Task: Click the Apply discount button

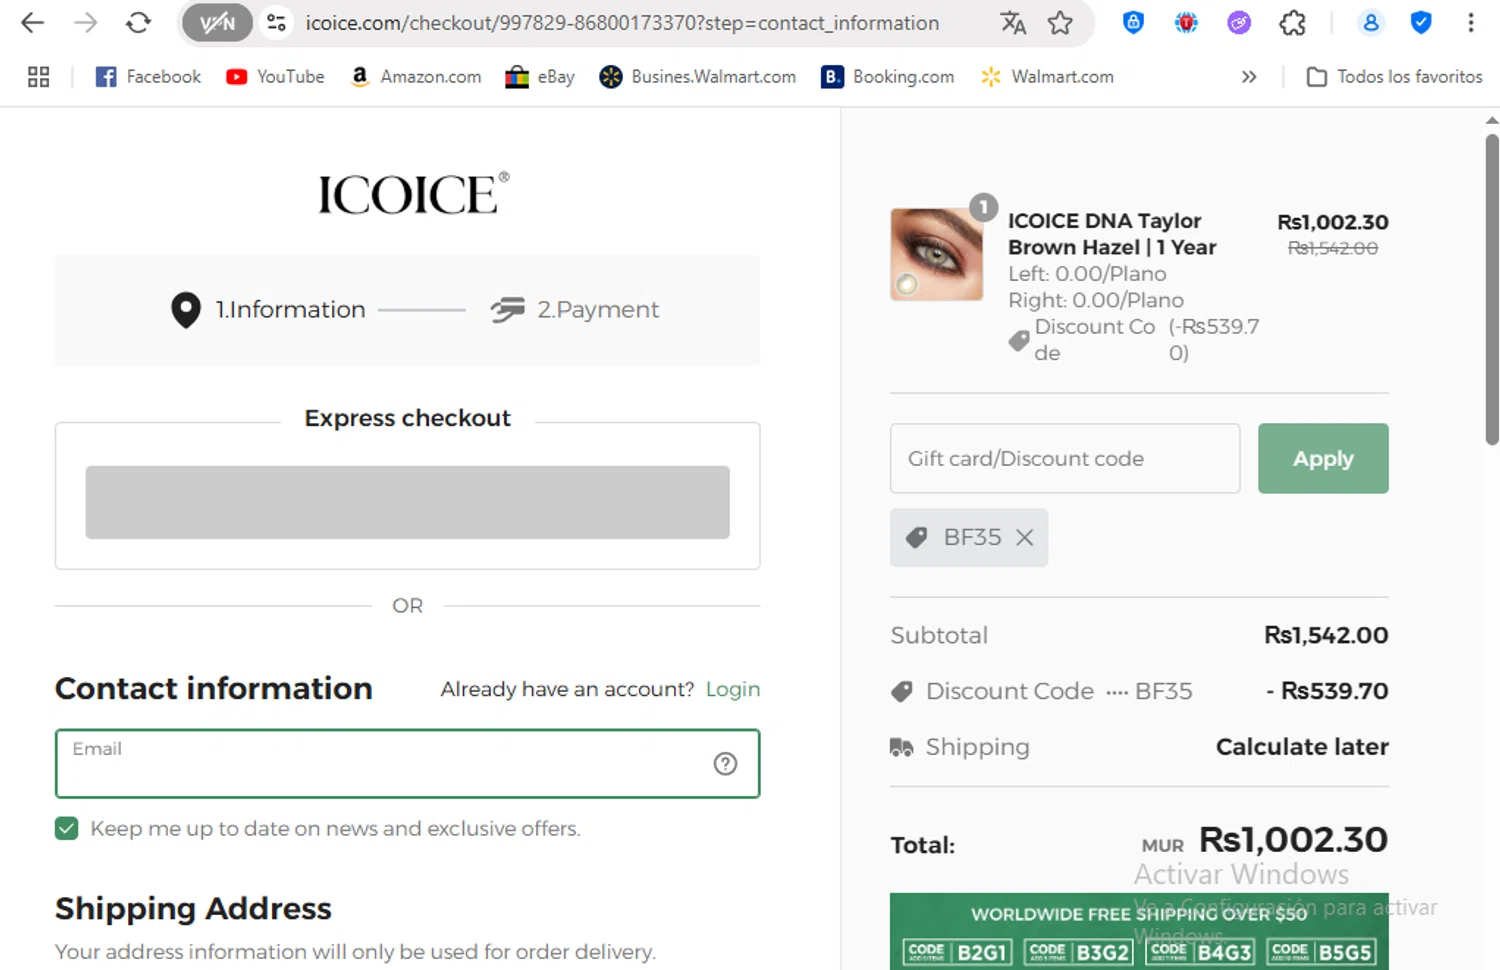Action: pos(1323,458)
